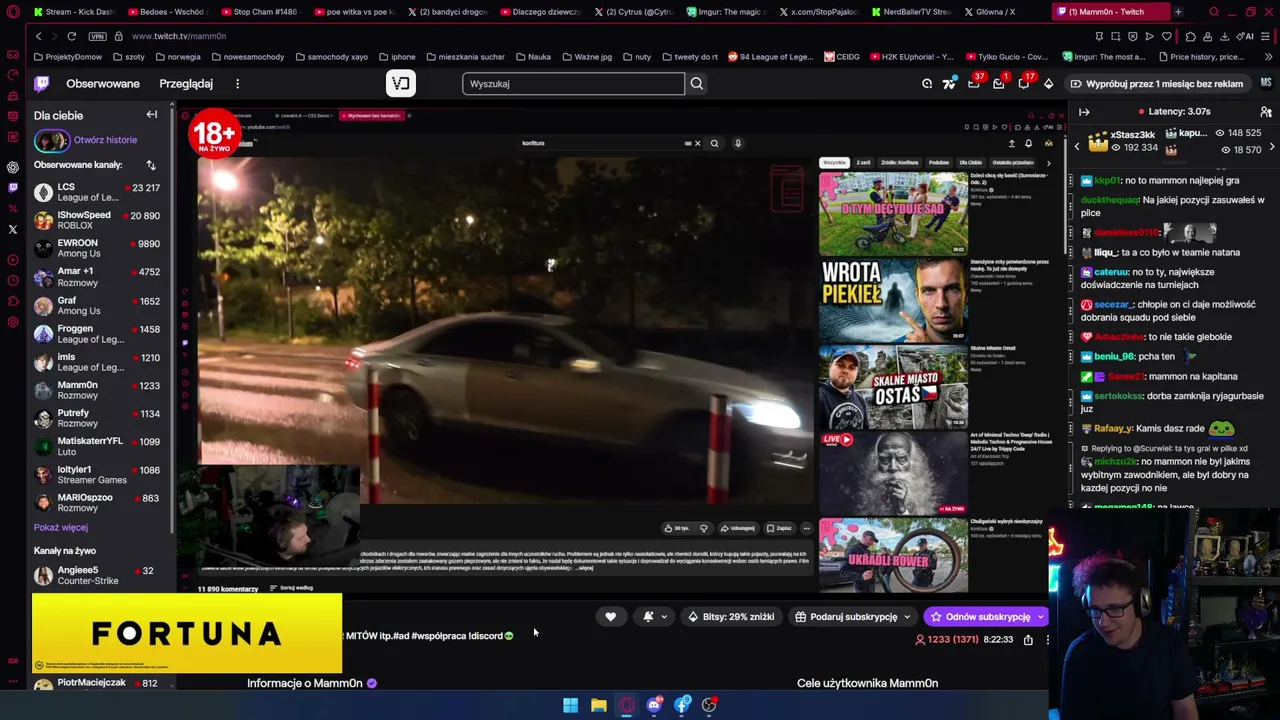Click Pokaż więcej in sidebar
Screen dimensions: 1280x720
click(61, 527)
